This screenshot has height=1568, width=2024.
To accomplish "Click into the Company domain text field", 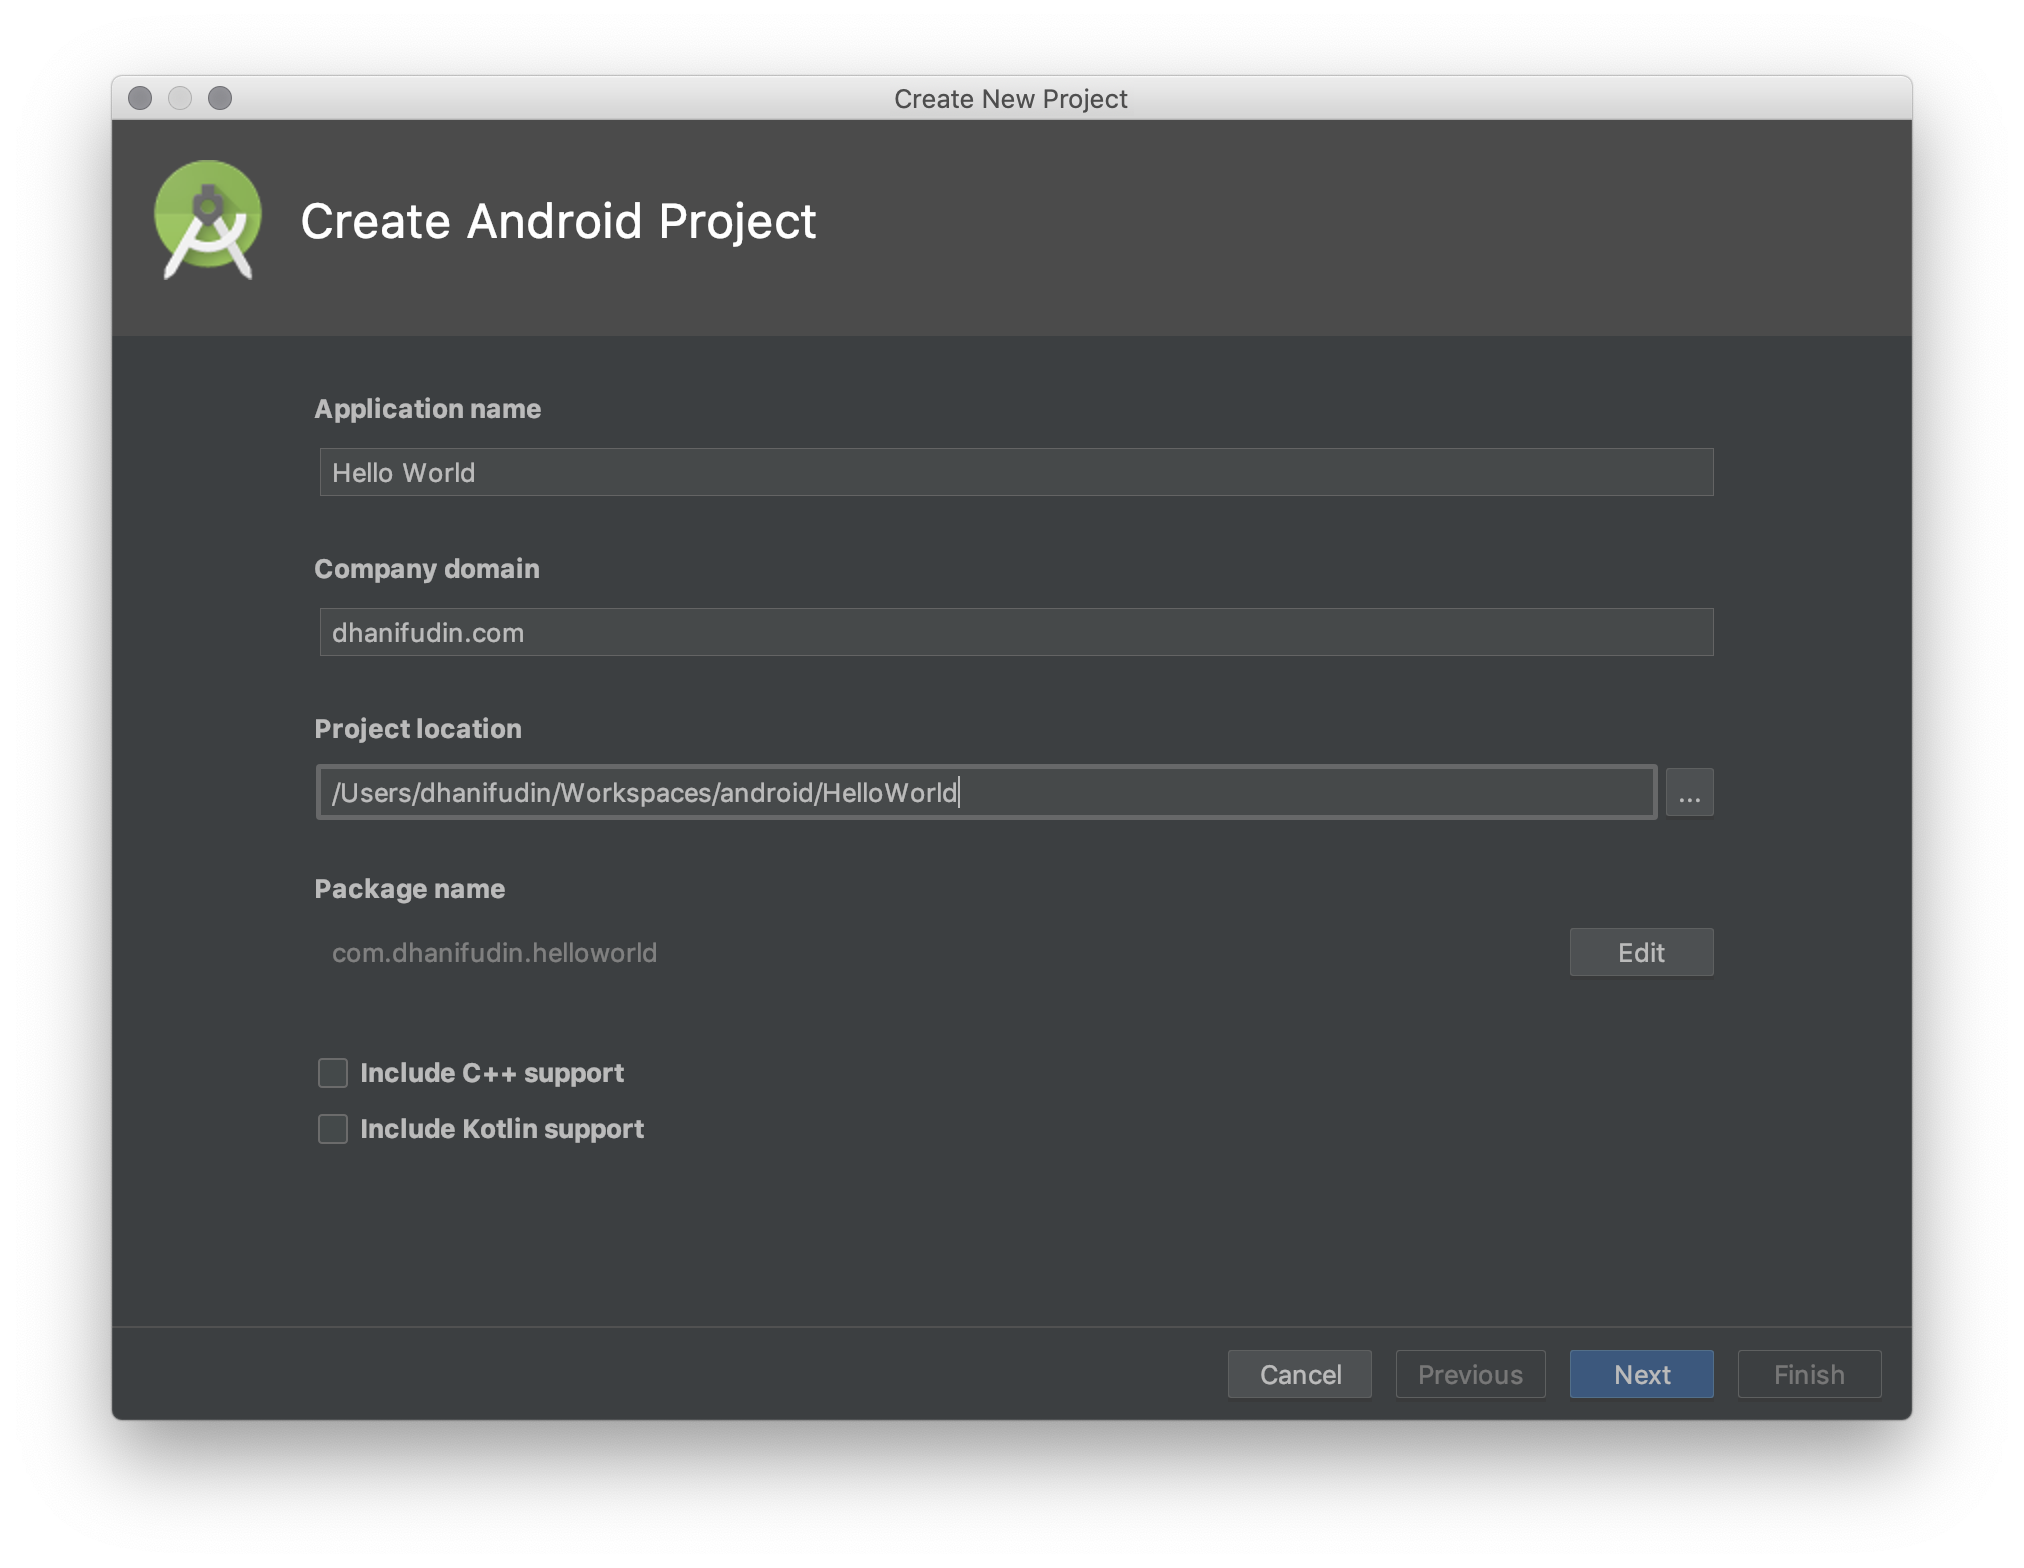I will click(1015, 632).
